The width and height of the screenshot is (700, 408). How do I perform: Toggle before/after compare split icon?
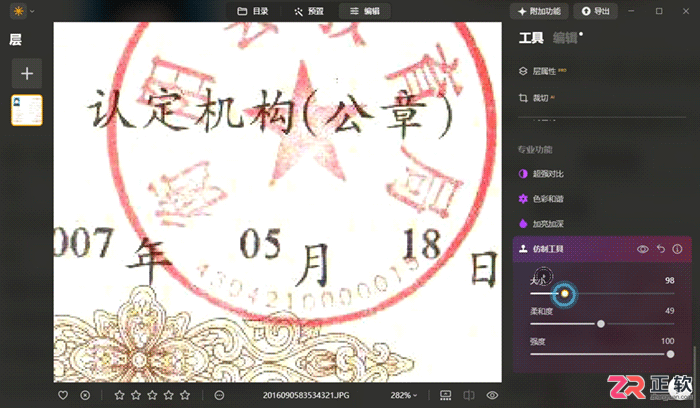[x=469, y=395]
